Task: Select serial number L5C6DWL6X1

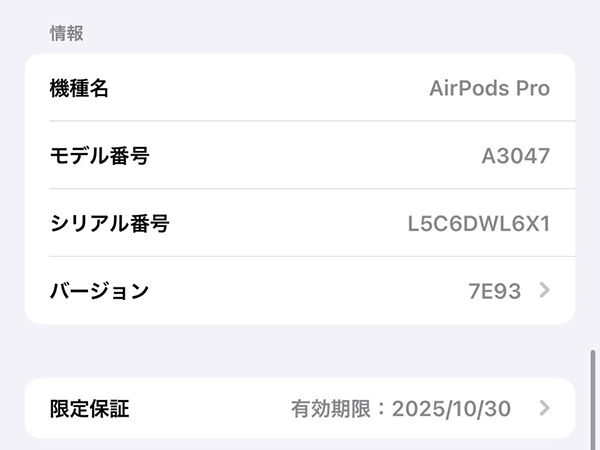Action: point(478,223)
